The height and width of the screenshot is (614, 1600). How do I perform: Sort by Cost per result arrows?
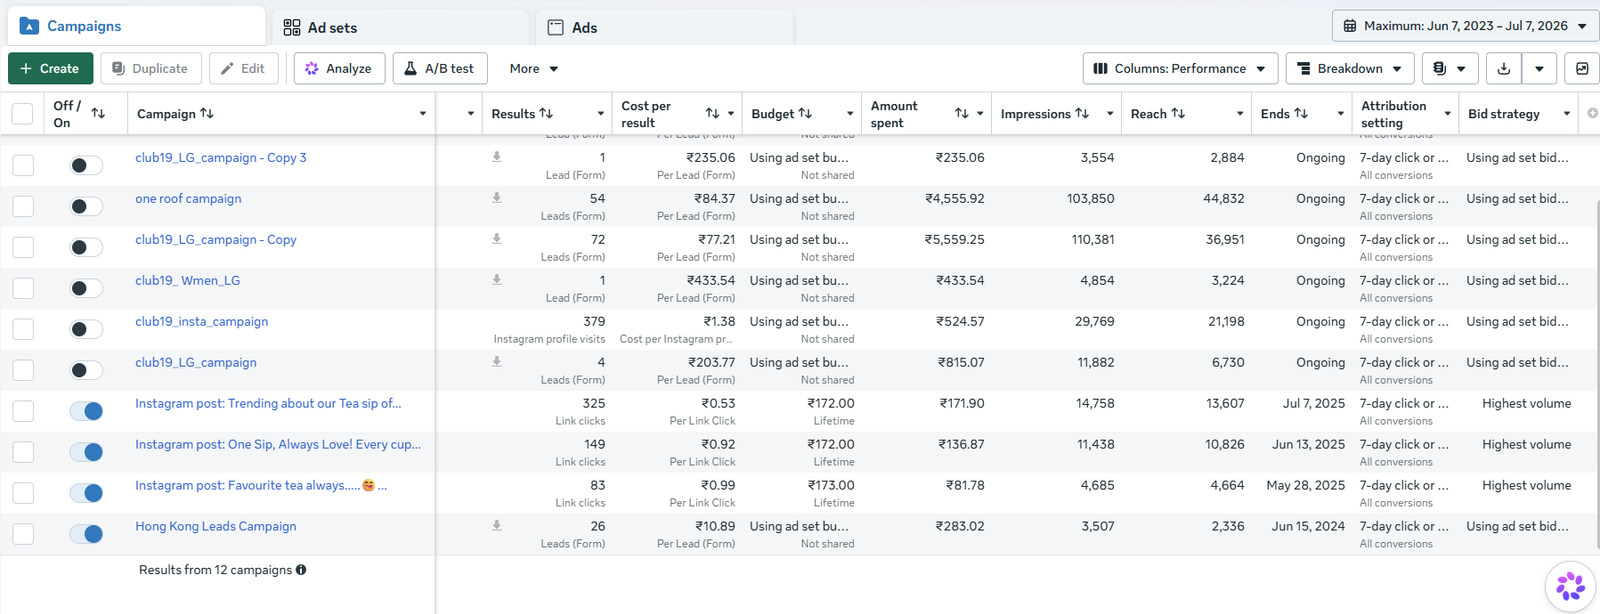pyautogui.click(x=712, y=113)
